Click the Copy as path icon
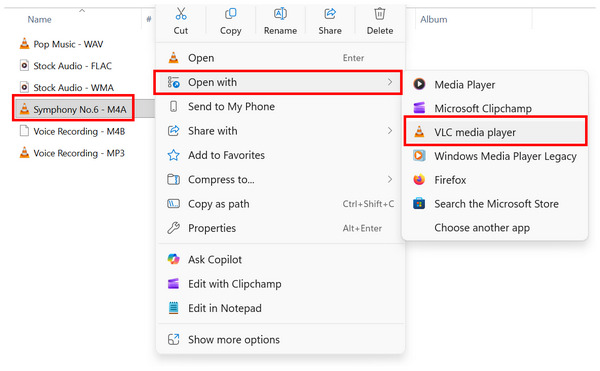Viewport: 600px width, 371px height. point(173,204)
